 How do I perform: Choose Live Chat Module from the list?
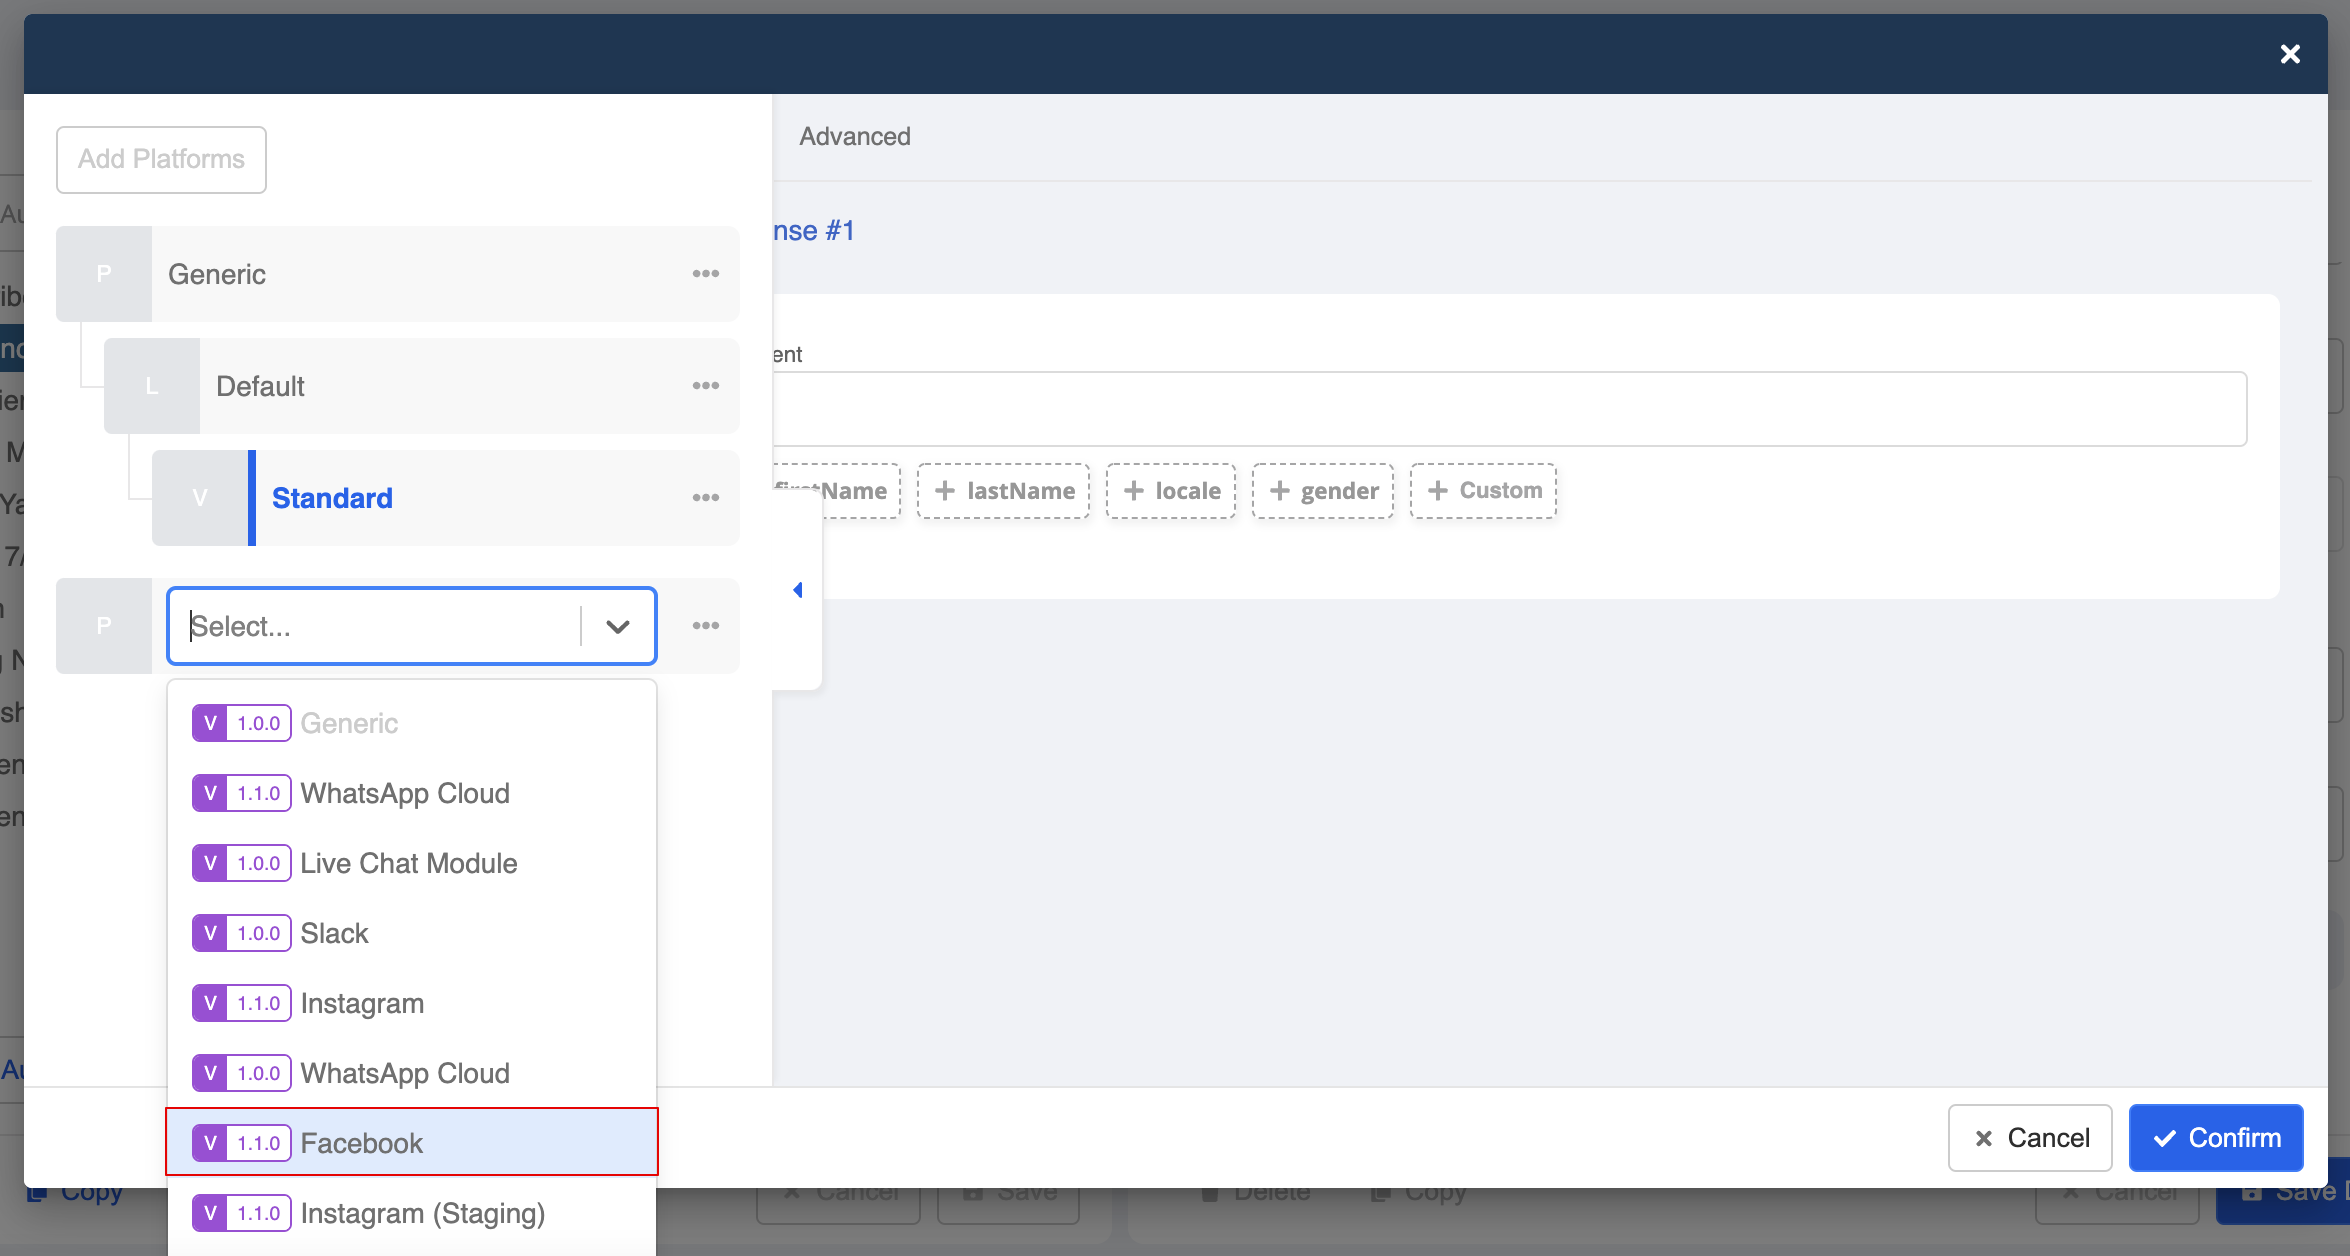pos(412,863)
